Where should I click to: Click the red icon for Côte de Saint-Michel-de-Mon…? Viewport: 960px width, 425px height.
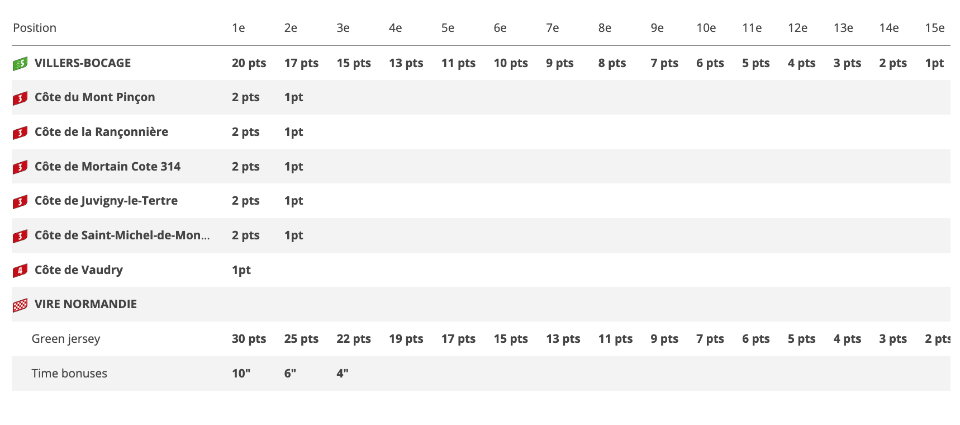click(x=20, y=236)
